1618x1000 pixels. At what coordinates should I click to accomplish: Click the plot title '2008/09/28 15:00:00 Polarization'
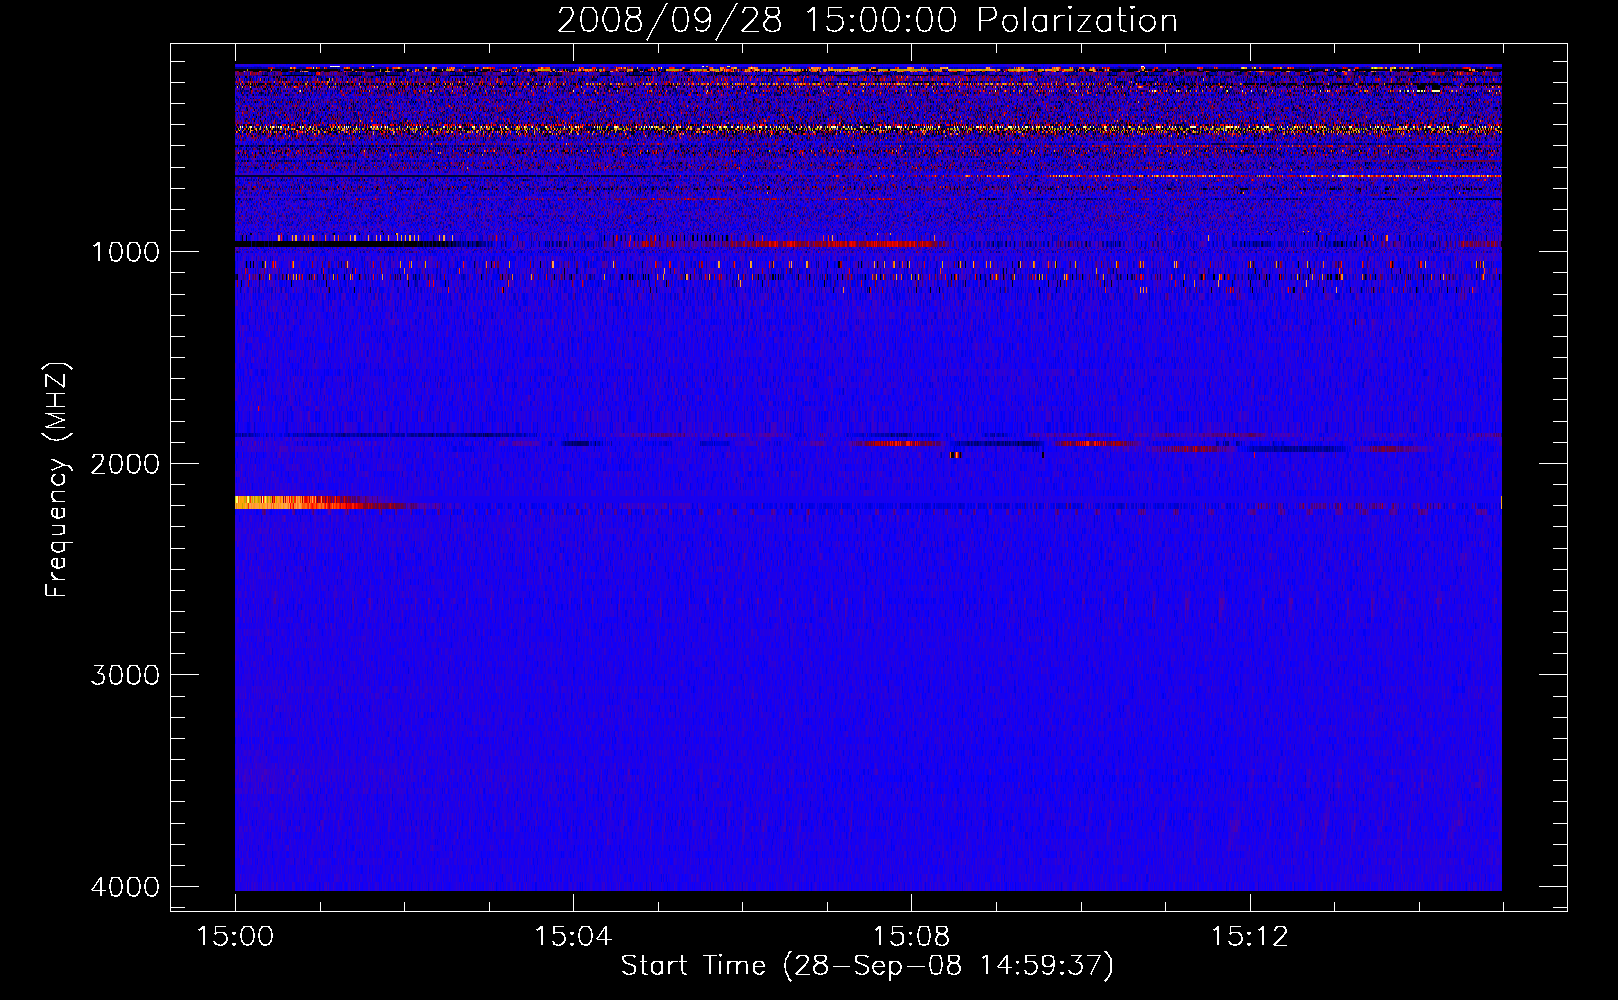867,21
